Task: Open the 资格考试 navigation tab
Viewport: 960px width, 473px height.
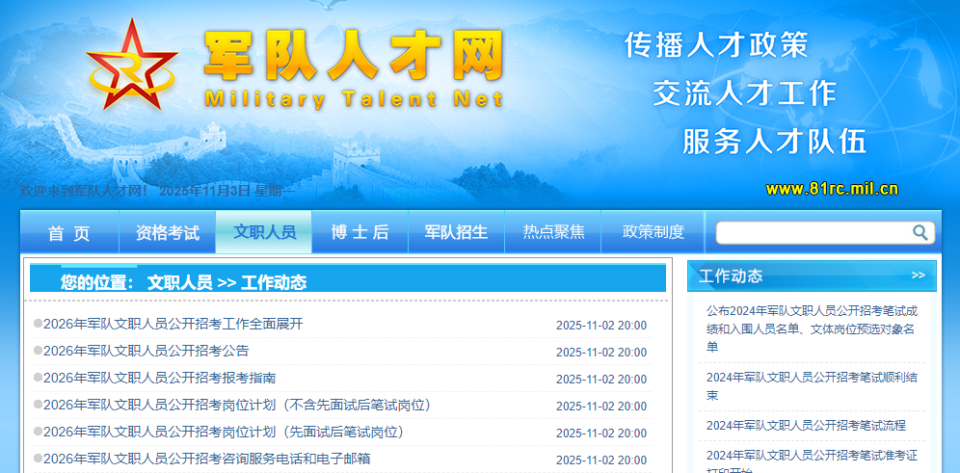Action: tap(167, 233)
